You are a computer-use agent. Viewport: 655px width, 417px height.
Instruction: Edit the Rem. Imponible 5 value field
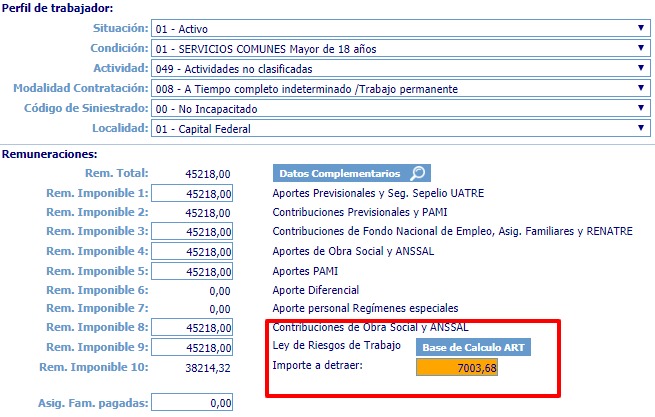(x=193, y=271)
